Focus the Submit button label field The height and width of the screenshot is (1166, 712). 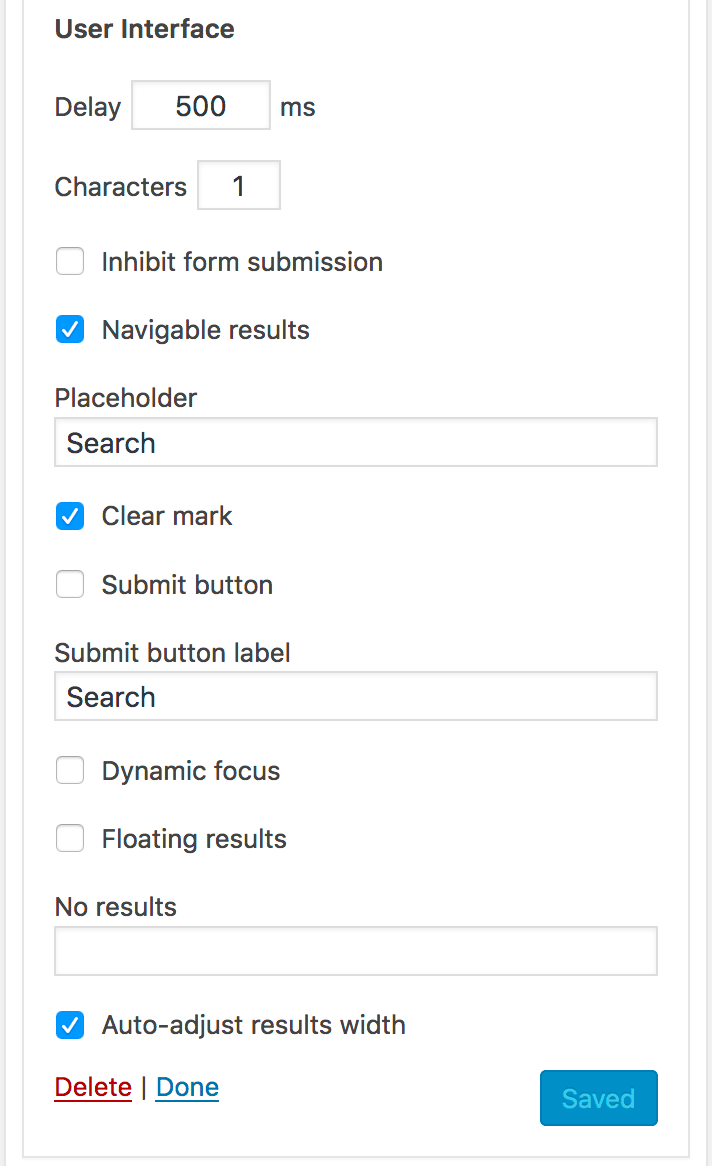[x=355, y=695]
